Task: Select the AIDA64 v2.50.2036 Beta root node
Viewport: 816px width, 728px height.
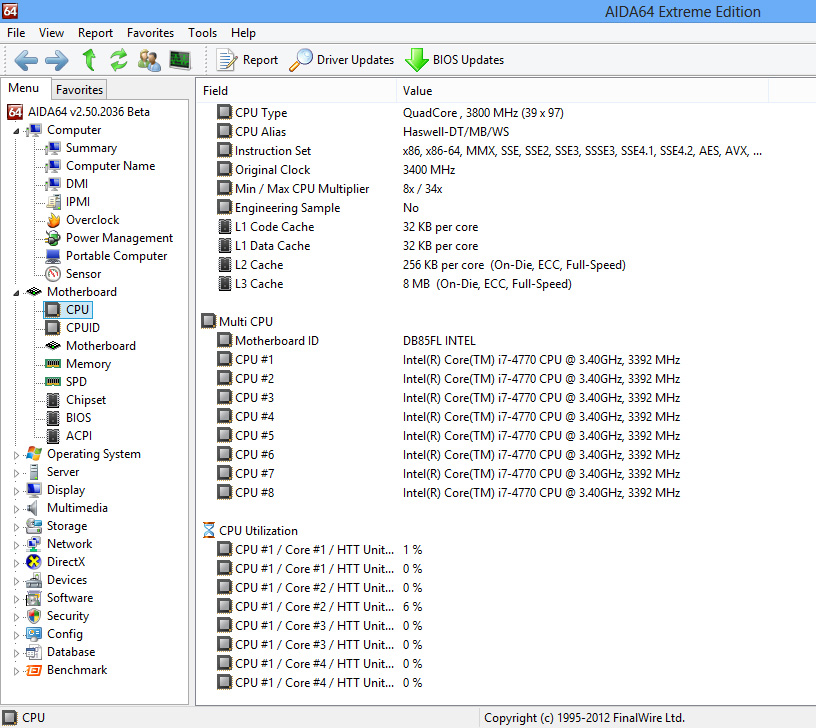Action: tap(88, 112)
